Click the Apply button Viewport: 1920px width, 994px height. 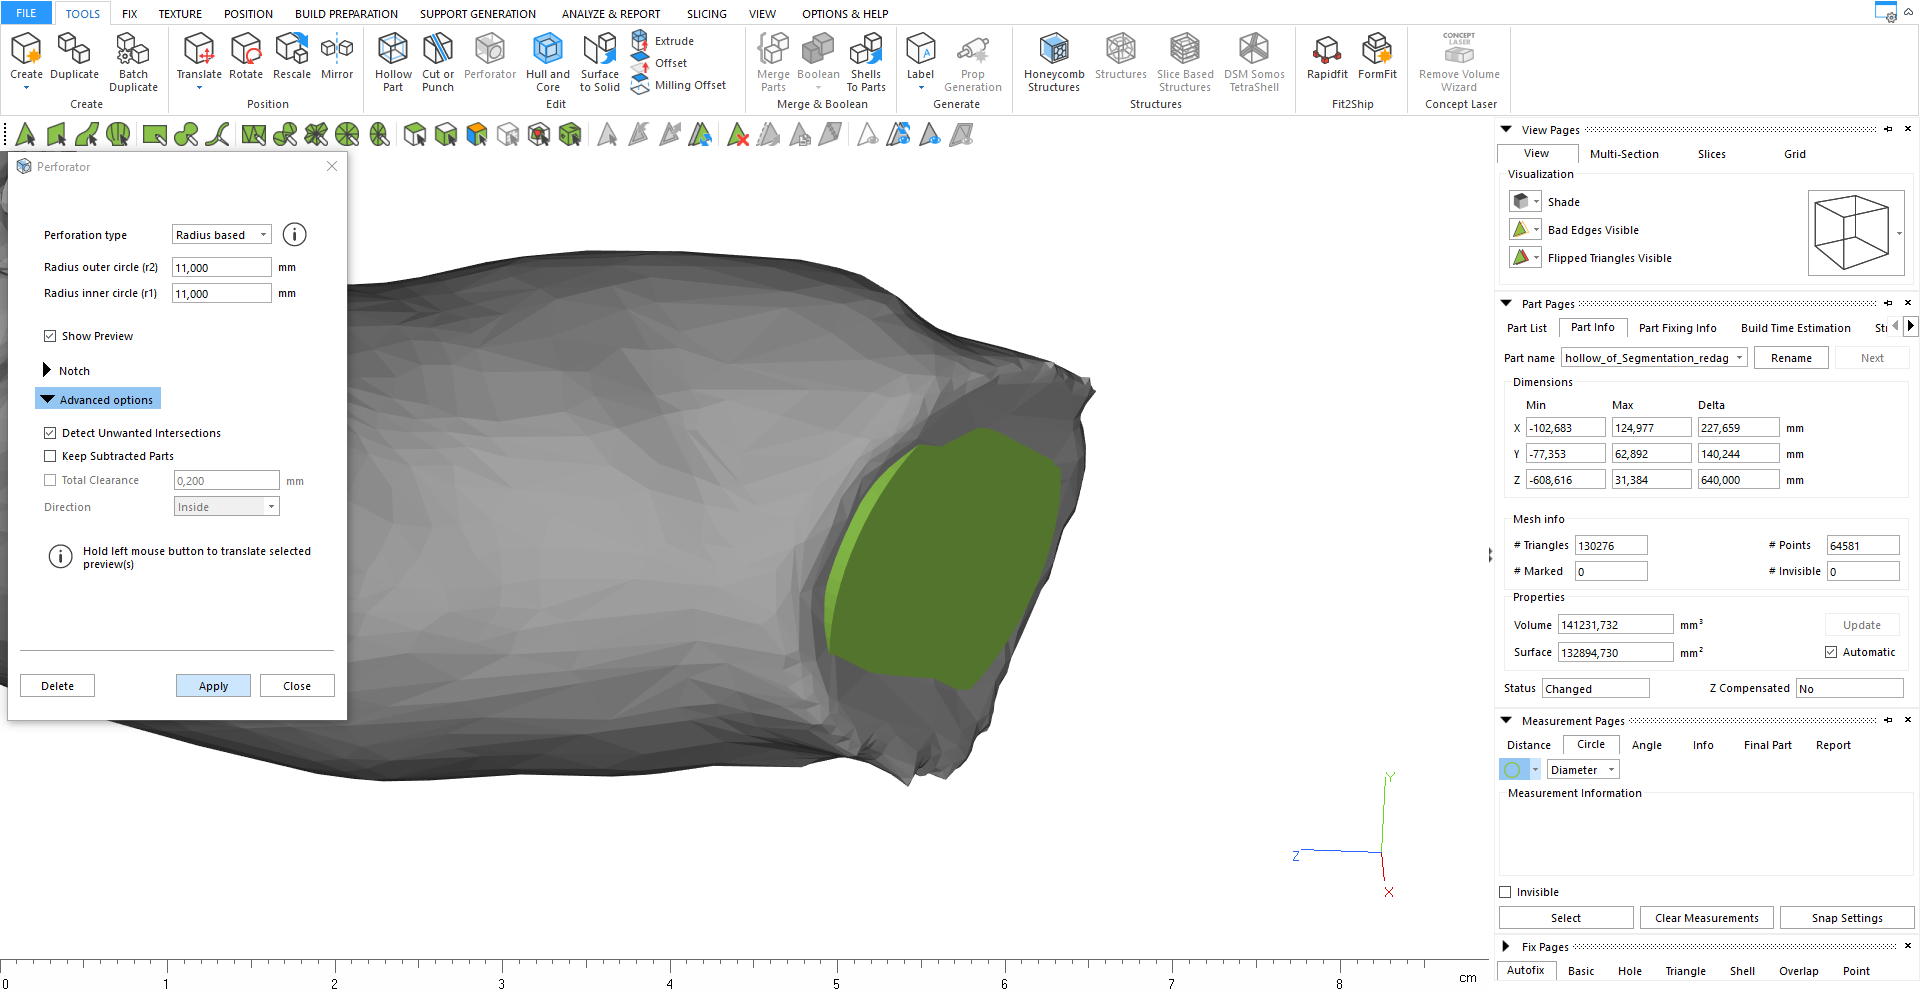click(x=213, y=686)
